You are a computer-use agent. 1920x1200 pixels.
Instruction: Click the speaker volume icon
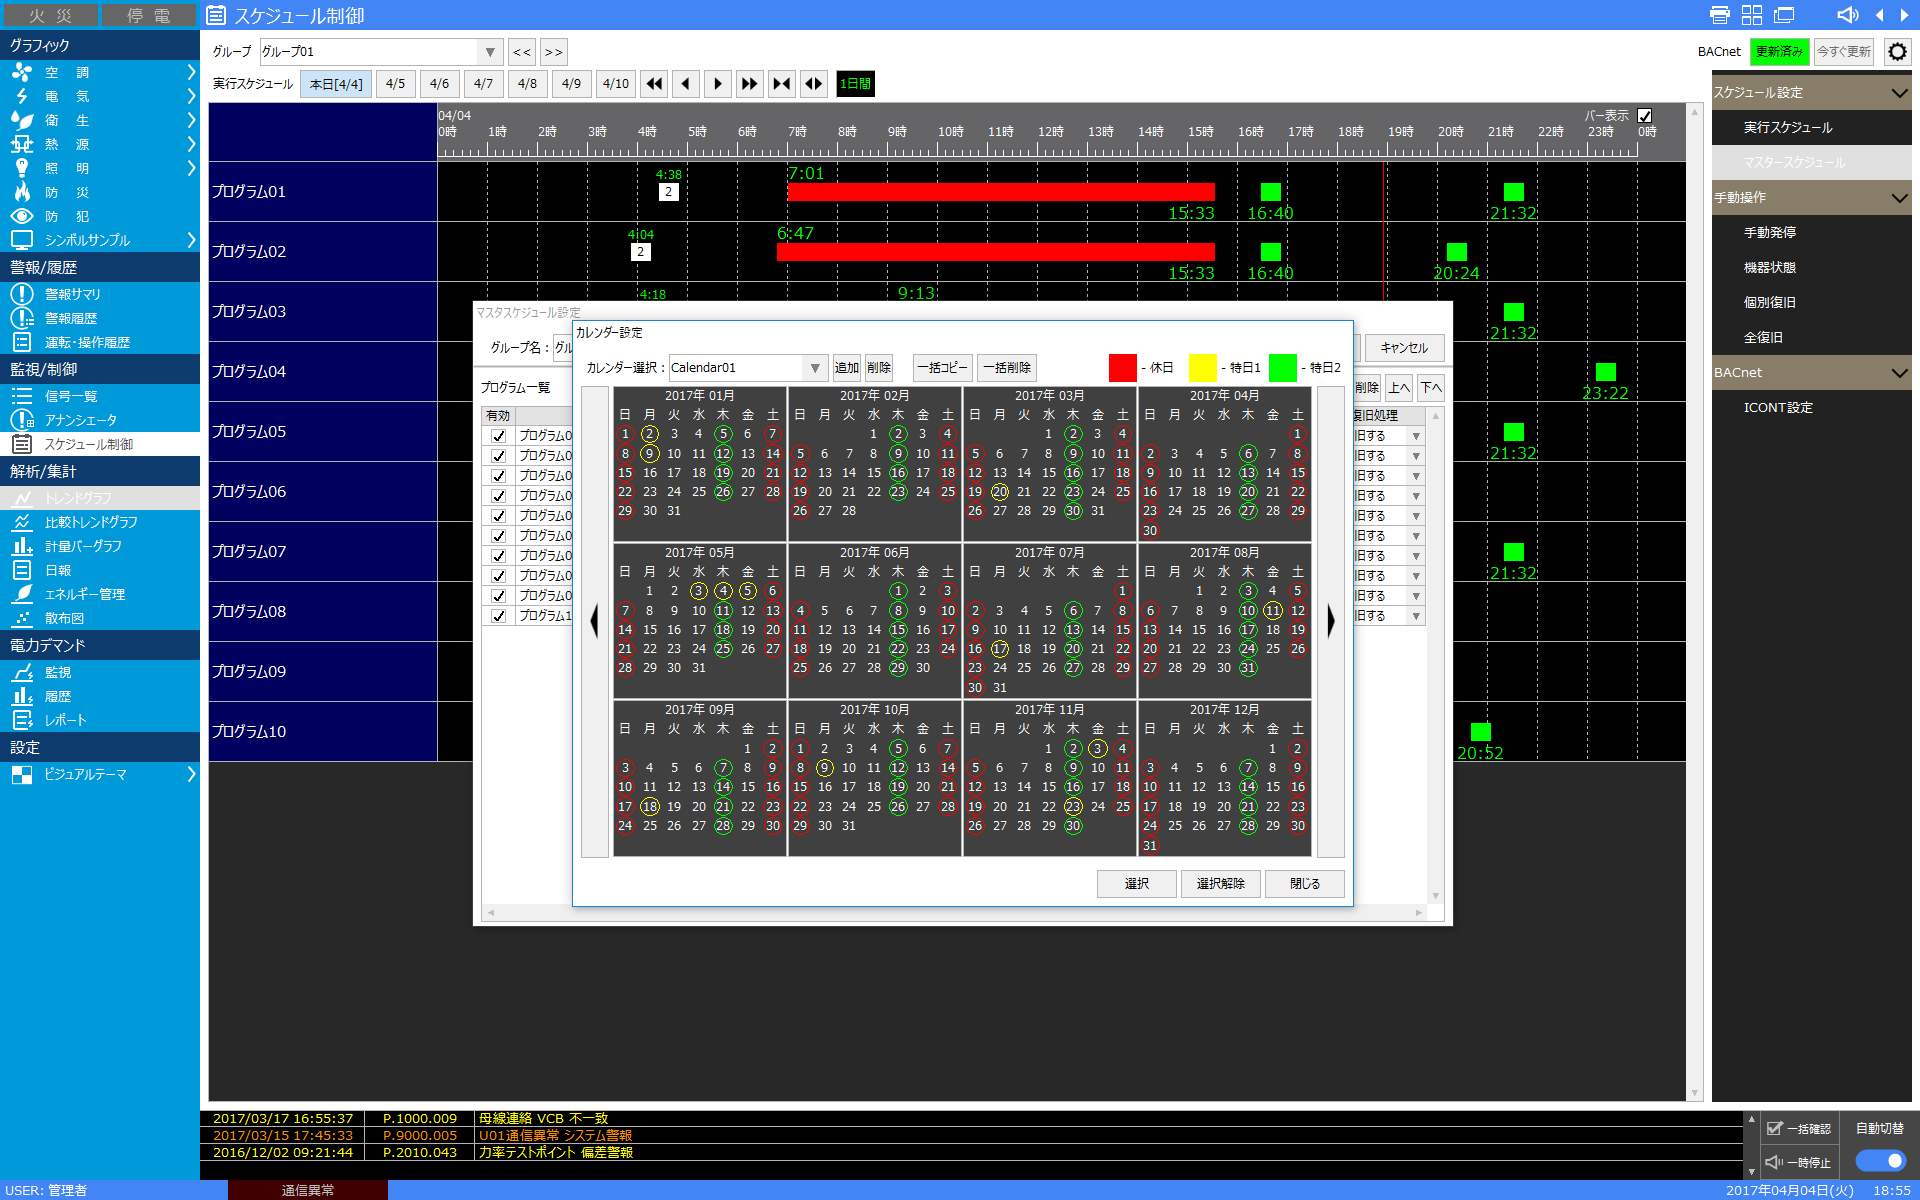tap(1848, 15)
